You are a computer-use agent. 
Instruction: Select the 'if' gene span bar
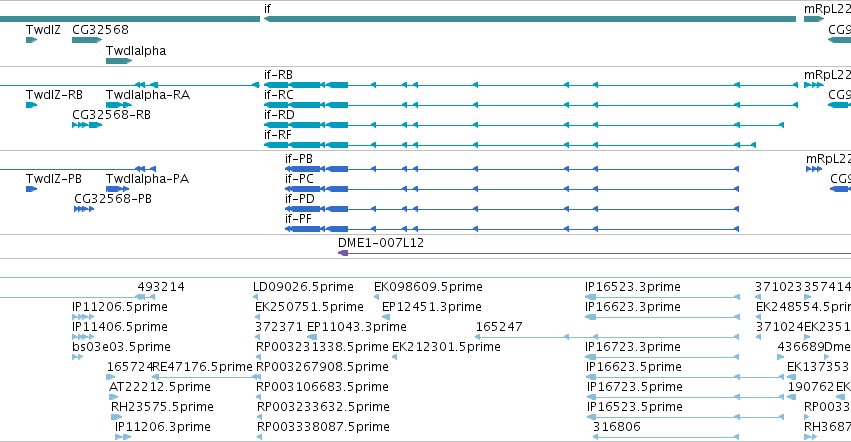[x=530, y=19]
